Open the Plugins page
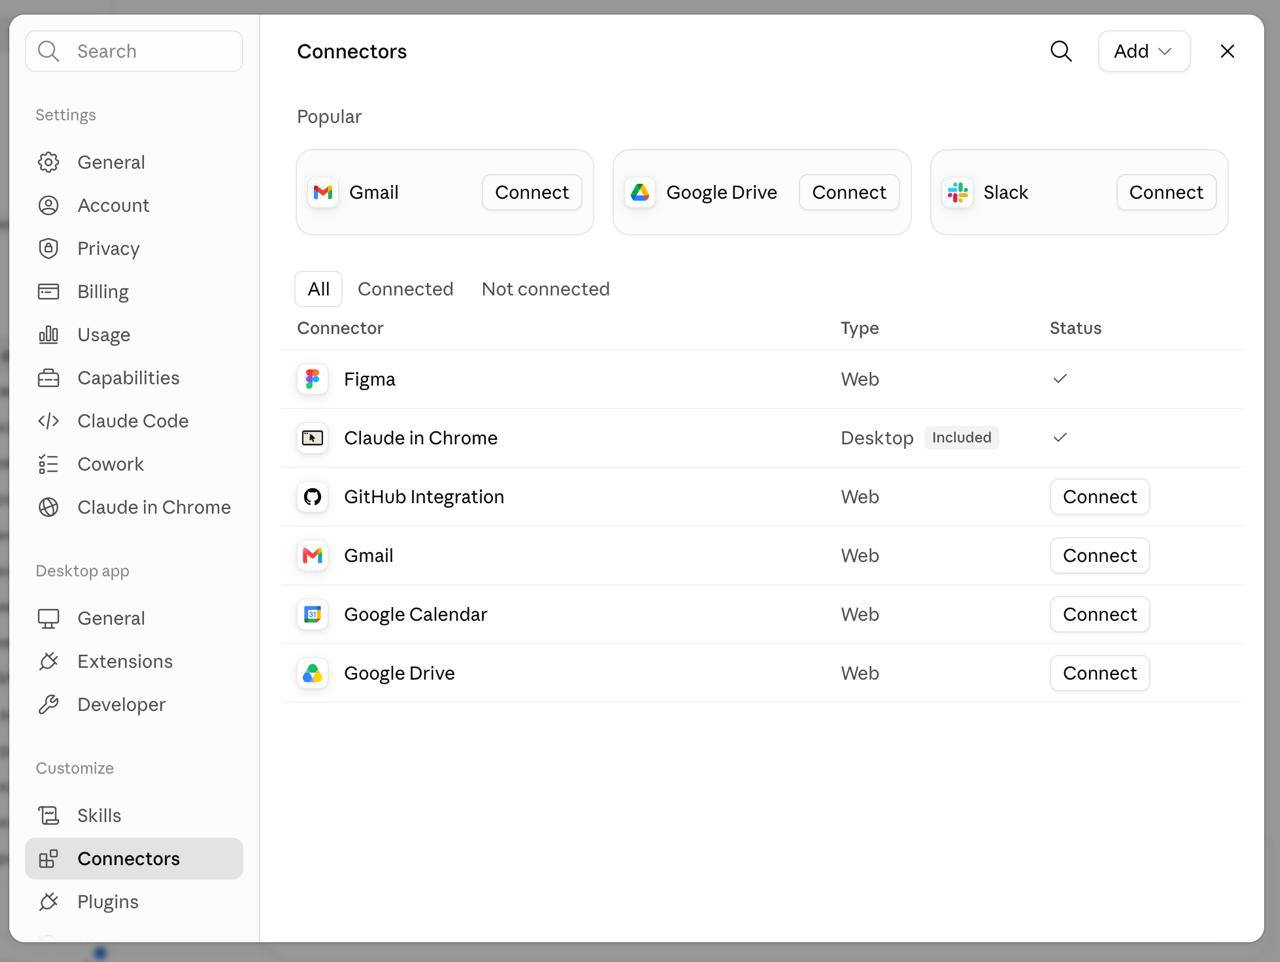The image size is (1280, 962). point(134,902)
